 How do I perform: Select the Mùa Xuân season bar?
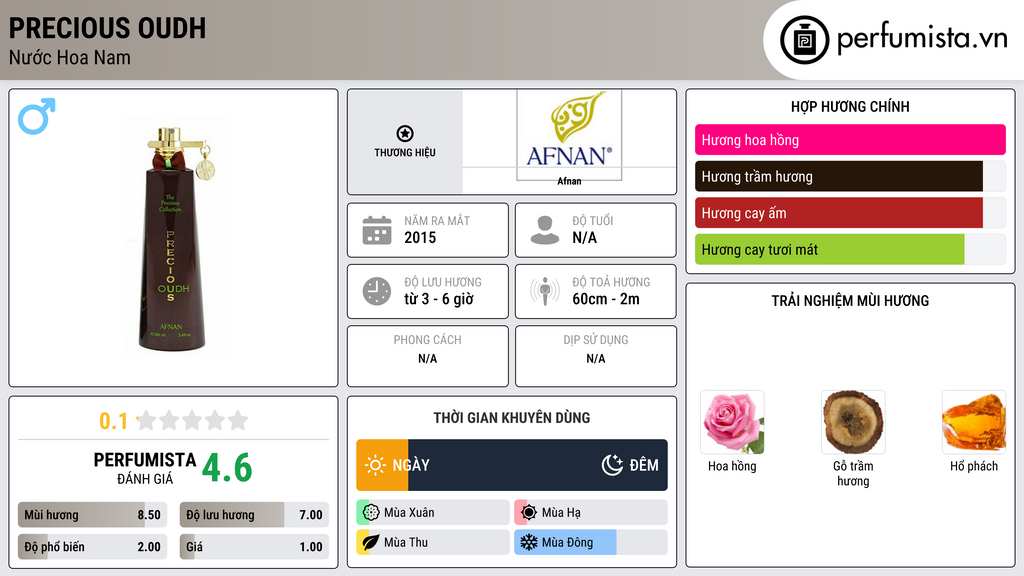432,513
